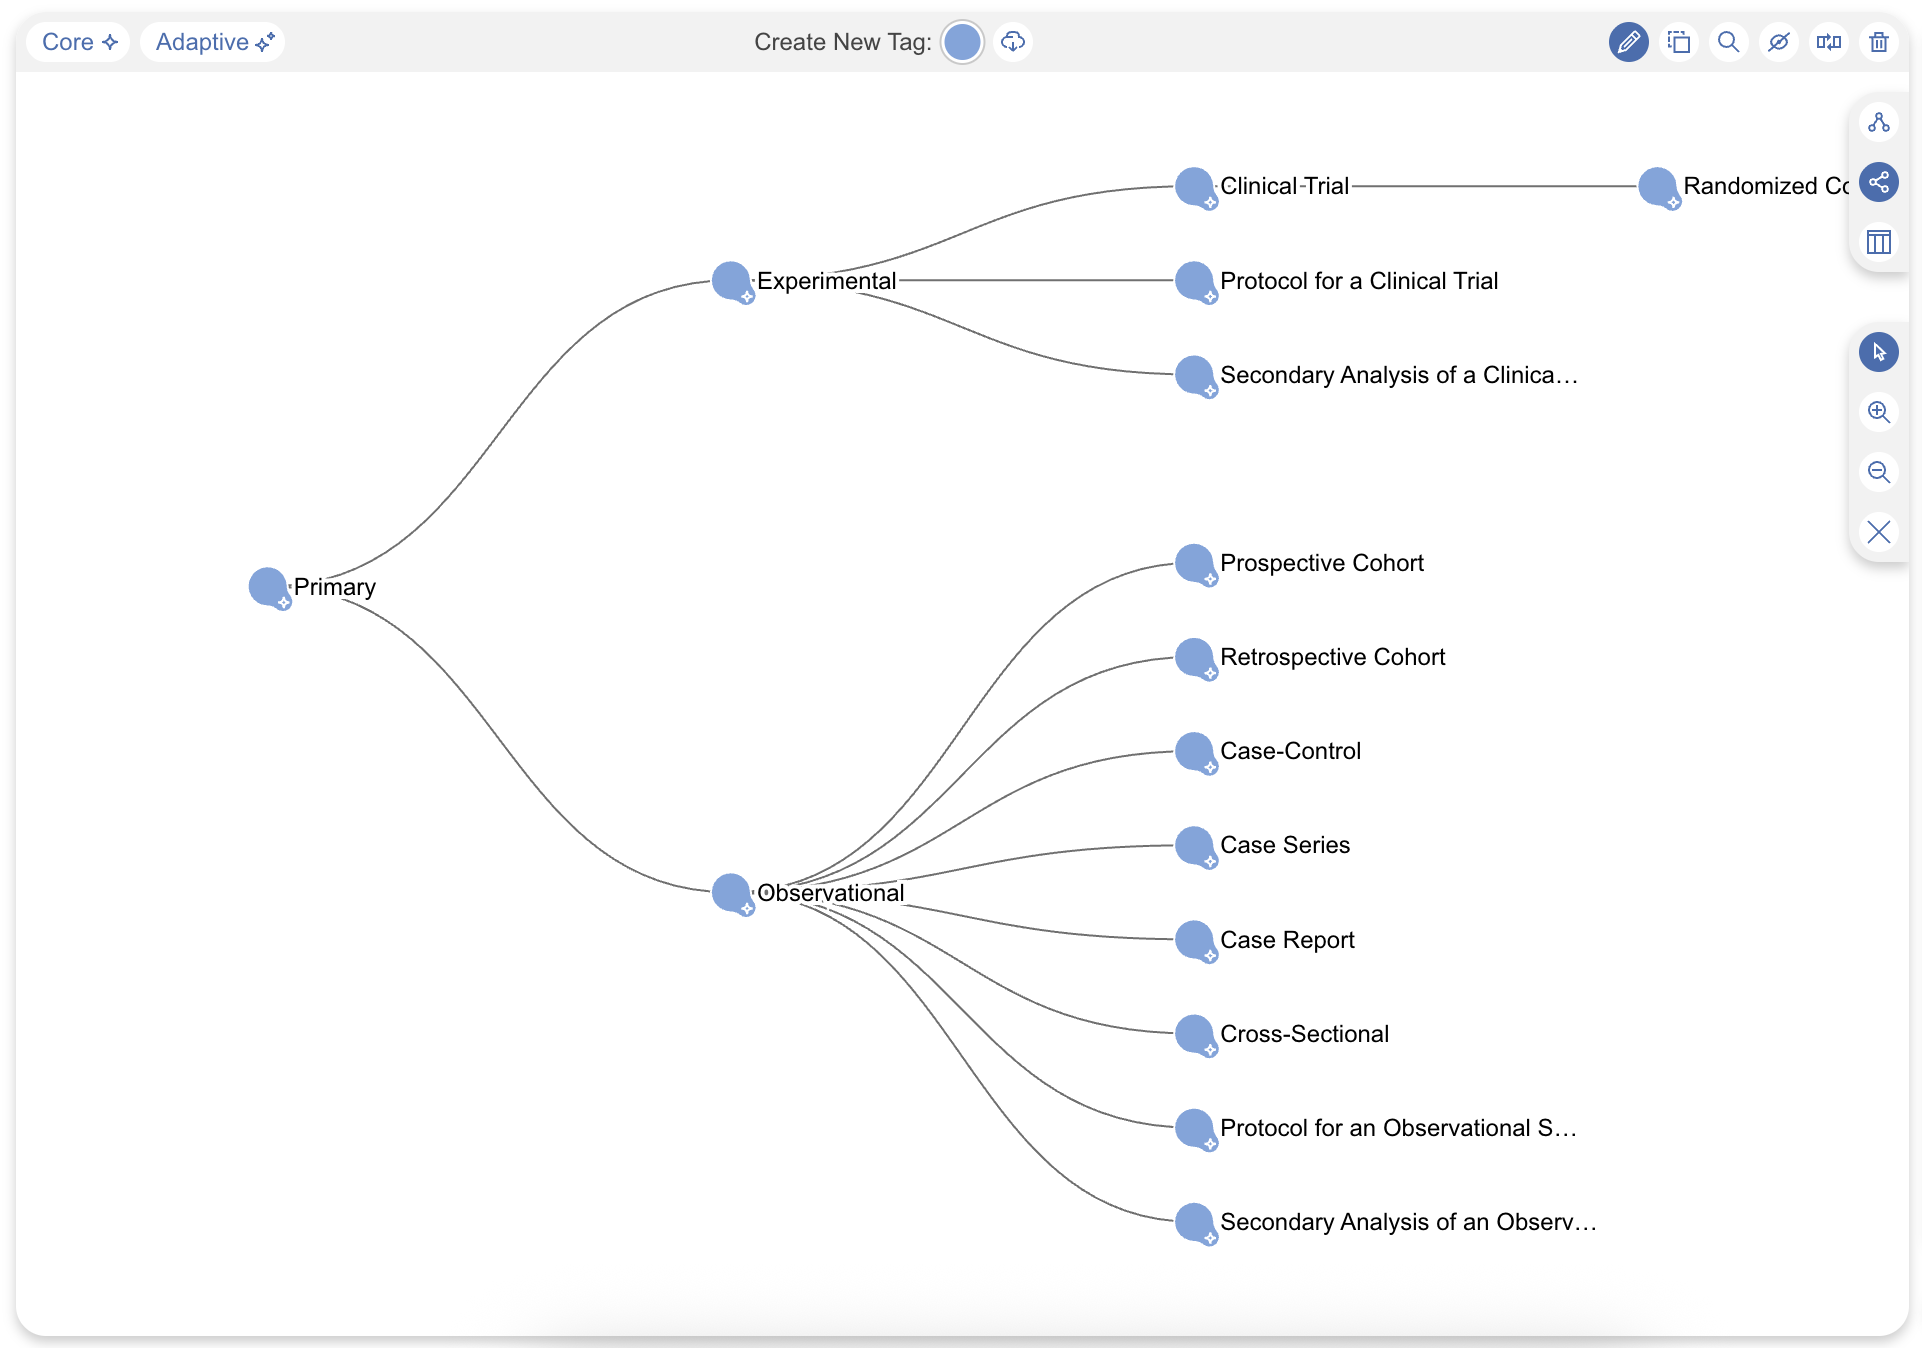The width and height of the screenshot is (1922, 1348).
Task: Select the Cross-Sectional node
Action: (1195, 1034)
